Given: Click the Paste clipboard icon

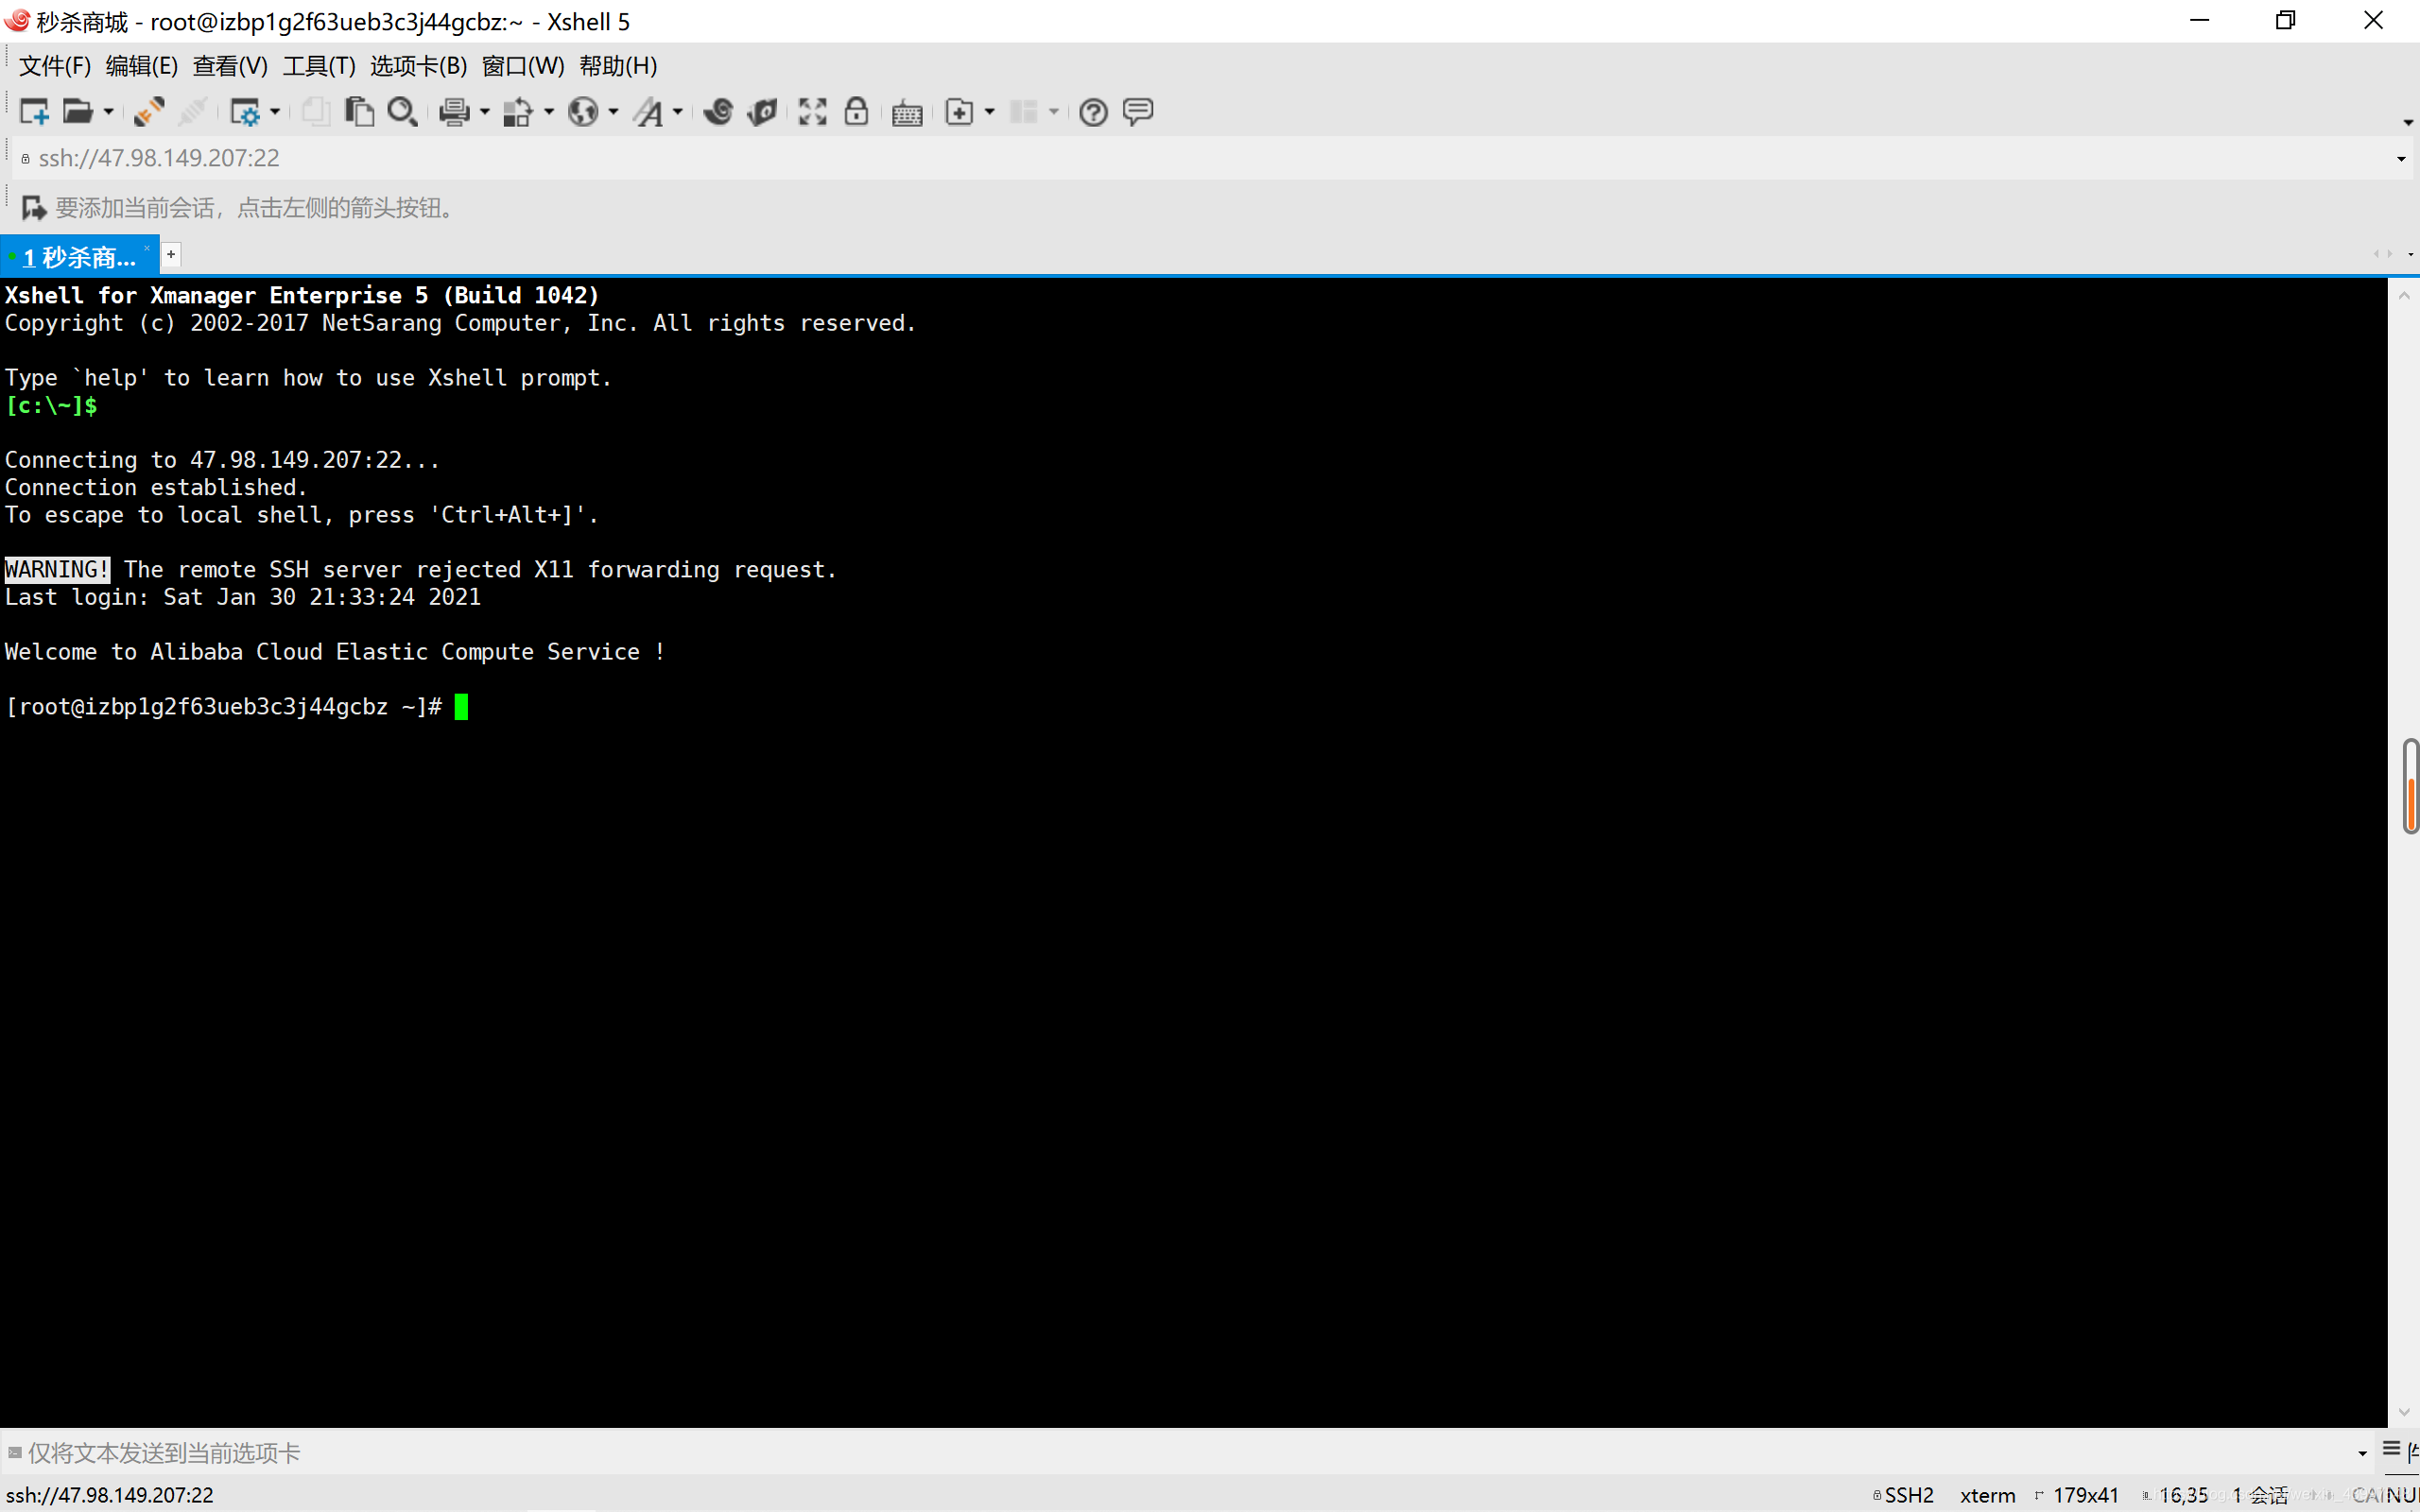Looking at the screenshot, I should tap(358, 112).
